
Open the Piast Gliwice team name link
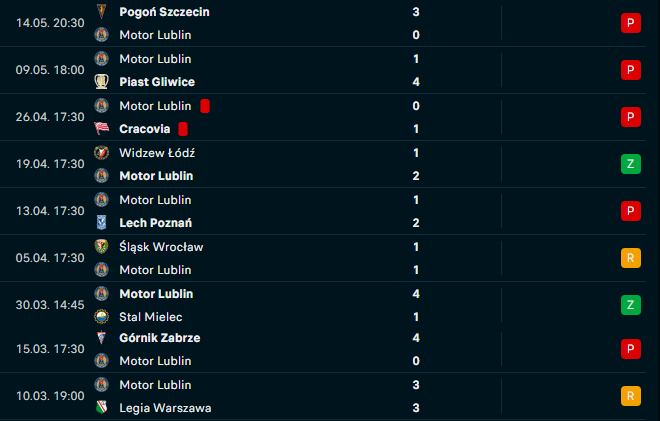pos(157,82)
